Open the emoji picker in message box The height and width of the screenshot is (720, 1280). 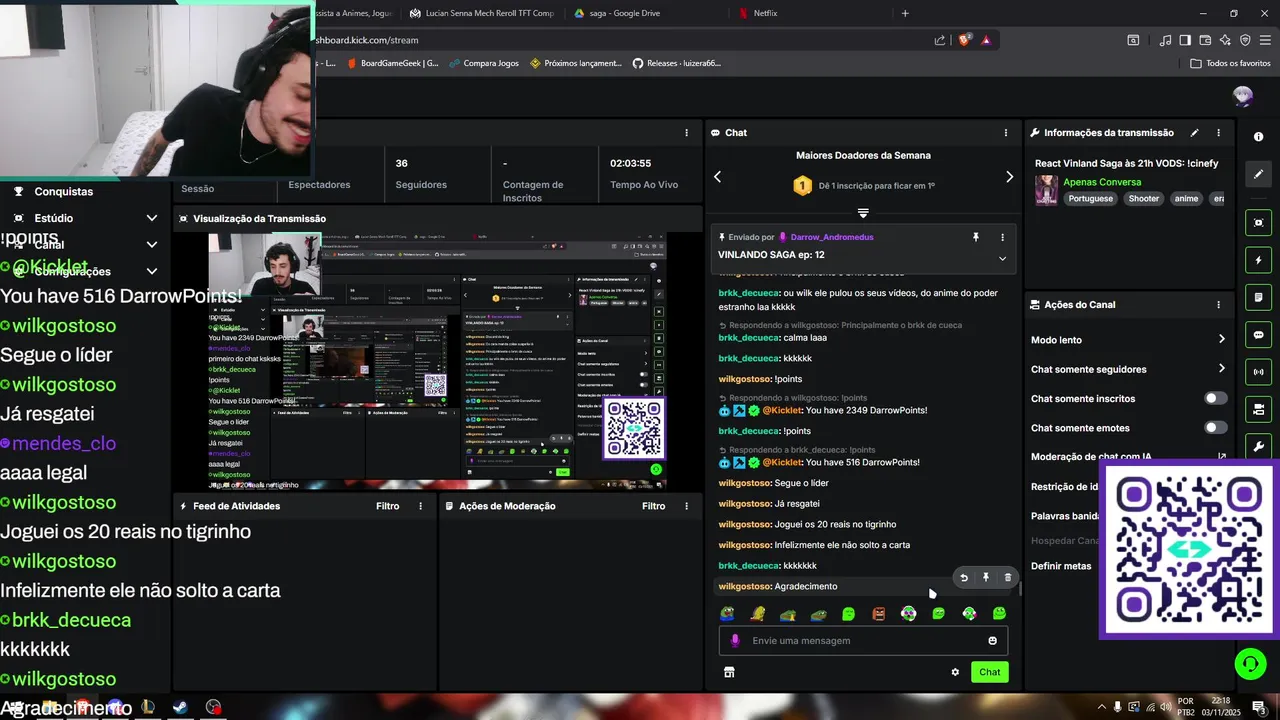pyautogui.click(x=992, y=641)
